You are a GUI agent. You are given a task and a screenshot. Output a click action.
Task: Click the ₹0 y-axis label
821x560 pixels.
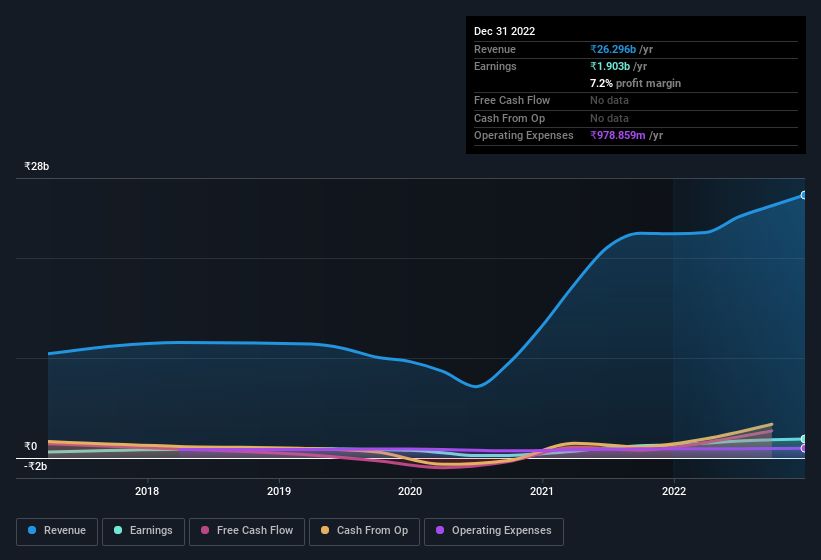[31, 446]
